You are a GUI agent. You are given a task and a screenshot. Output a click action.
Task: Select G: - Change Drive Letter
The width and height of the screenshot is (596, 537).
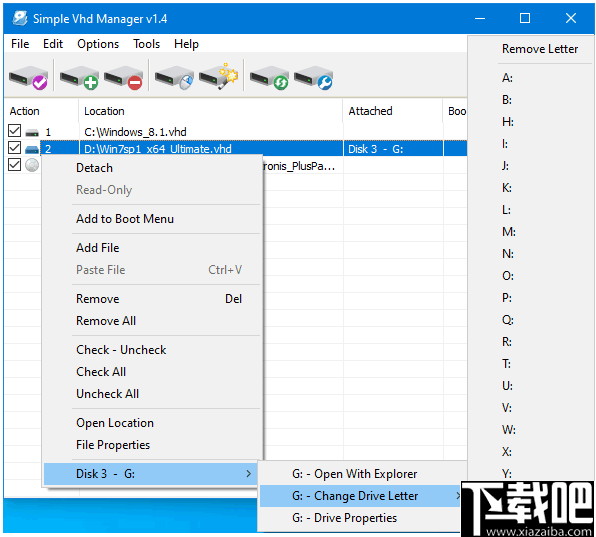[x=361, y=496]
